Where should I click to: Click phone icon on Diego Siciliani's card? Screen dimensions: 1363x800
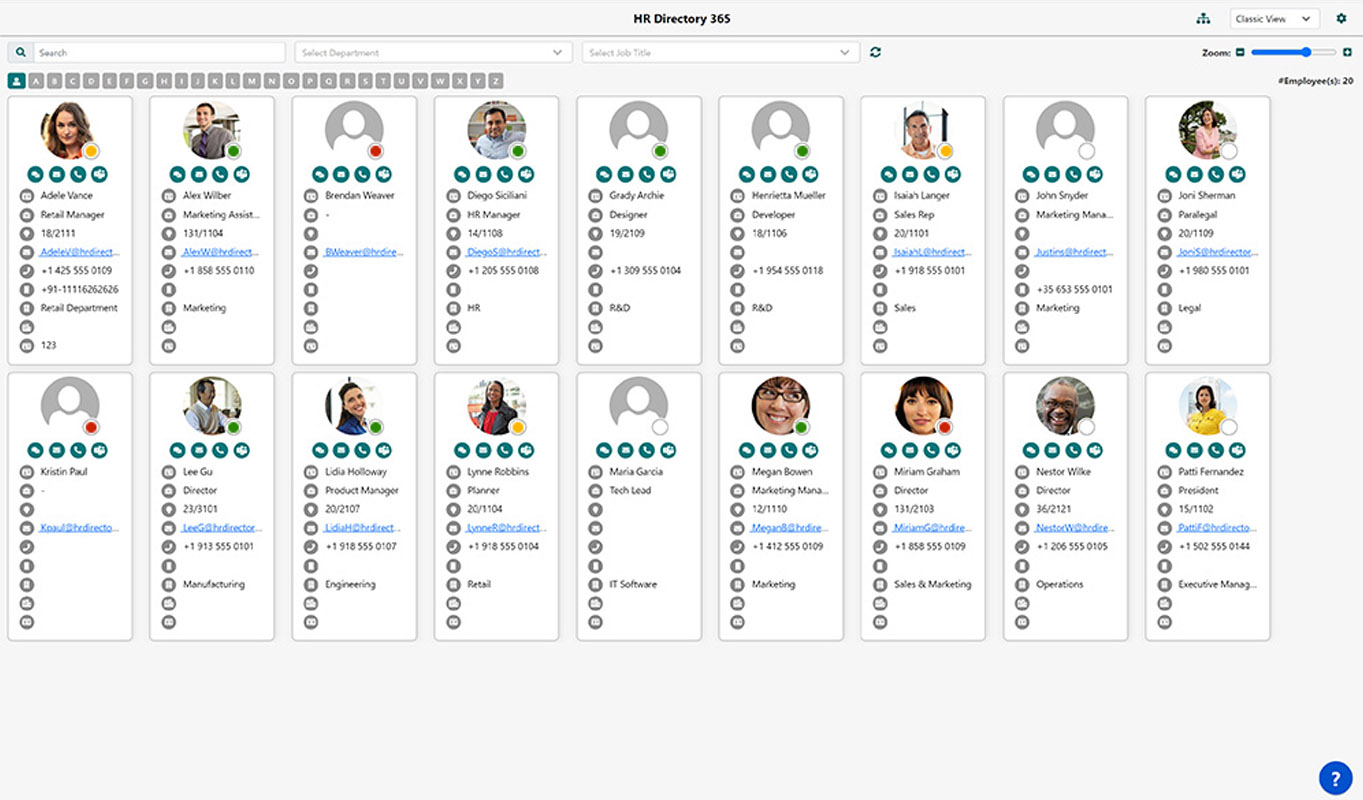pyautogui.click(x=504, y=174)
